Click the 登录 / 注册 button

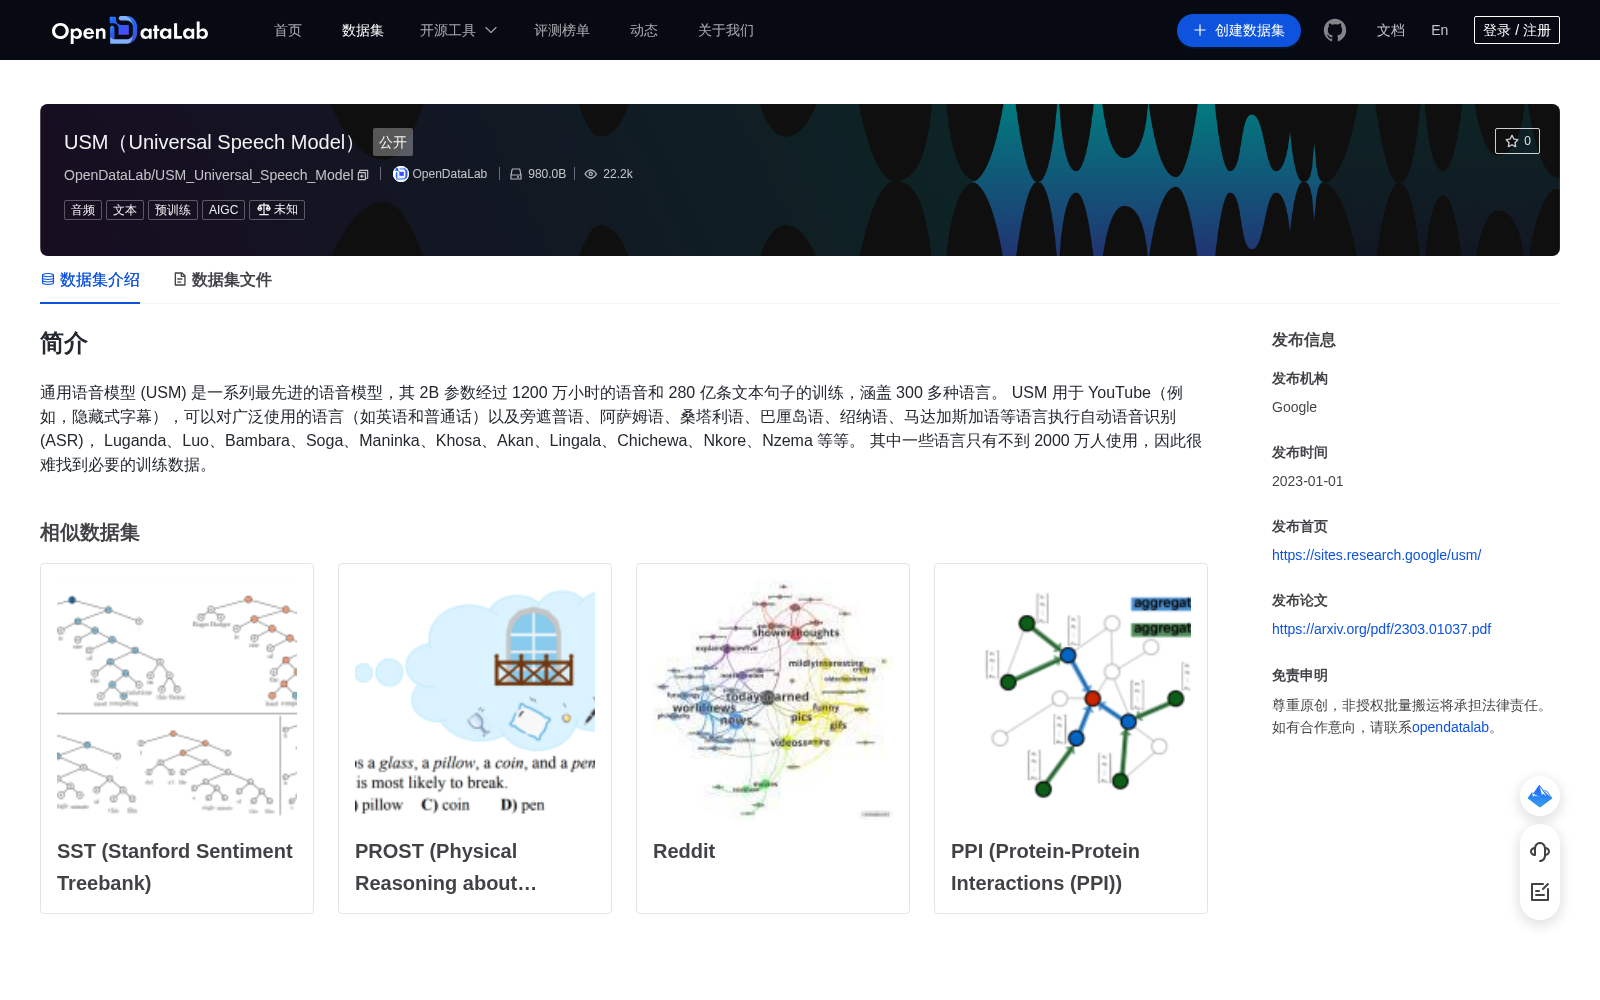point(1517,30)
